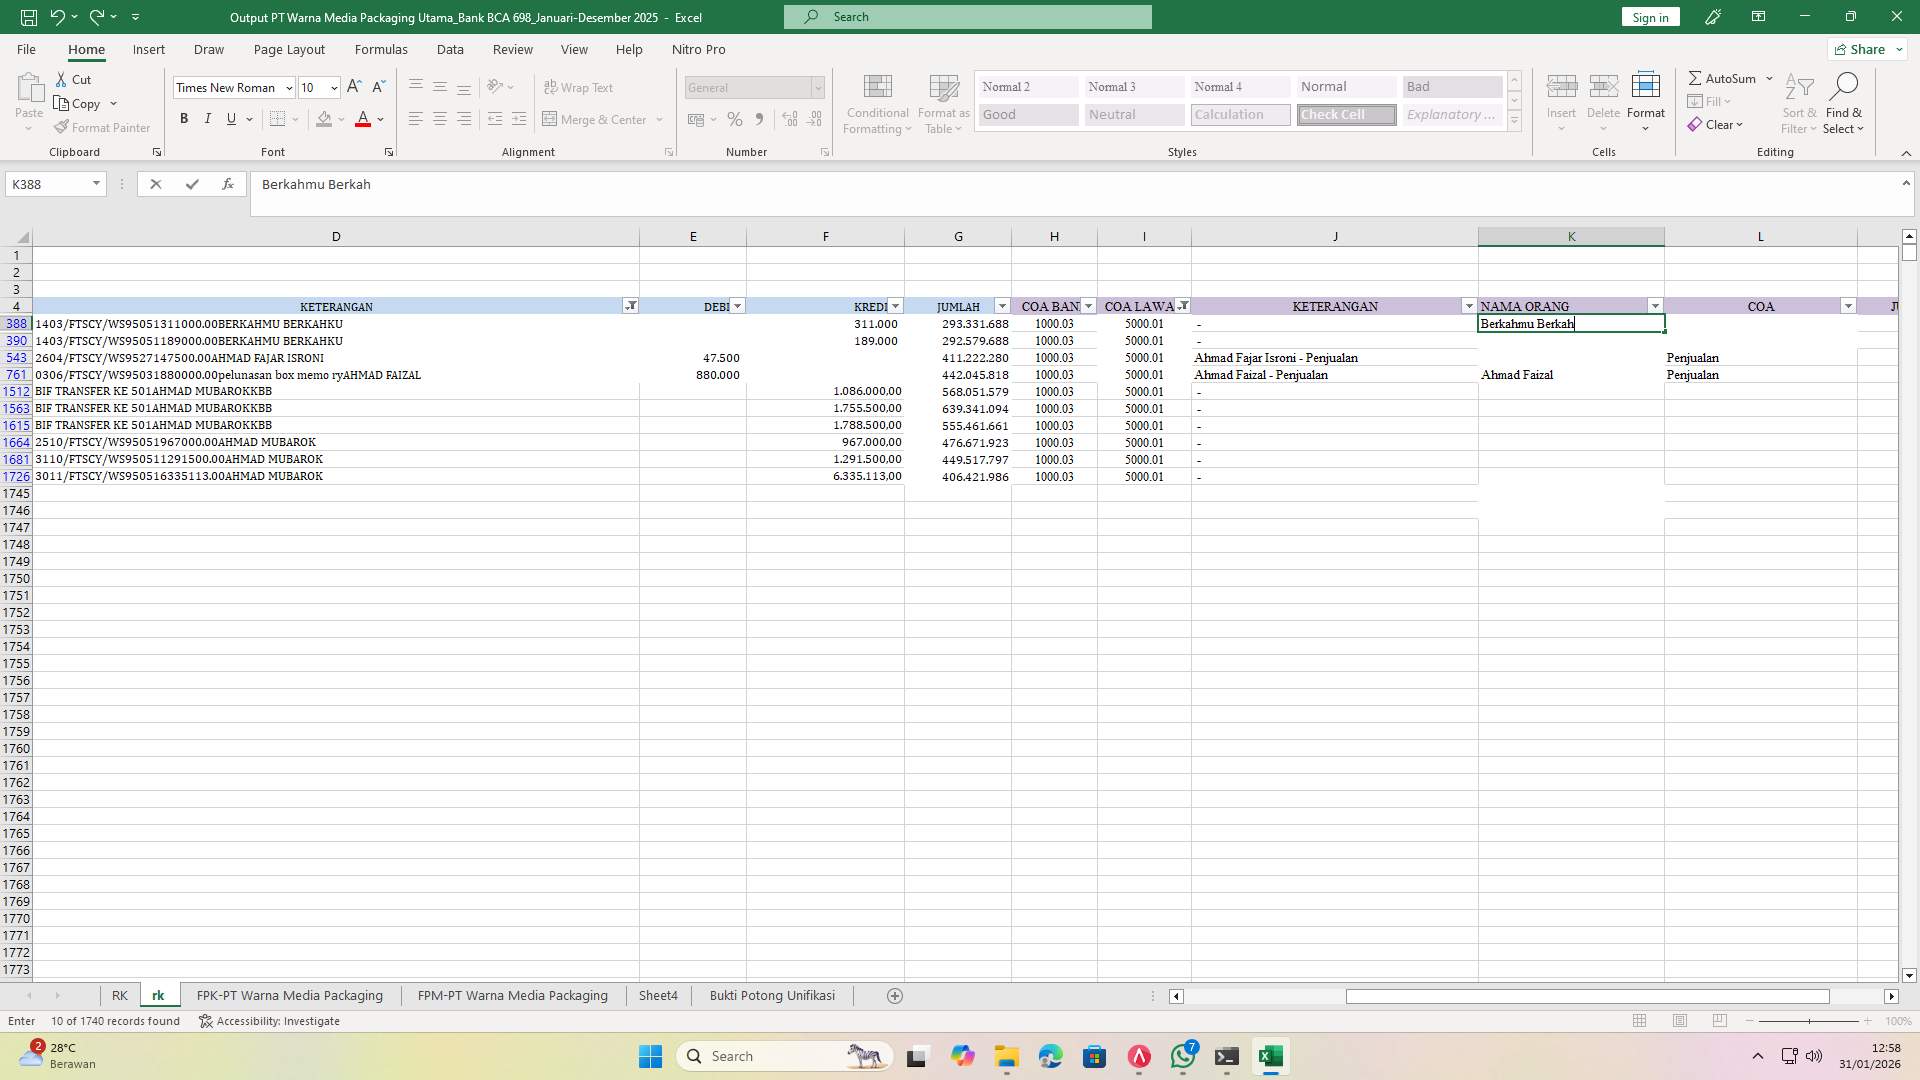Click the Comma Style icon

[759, 119]
